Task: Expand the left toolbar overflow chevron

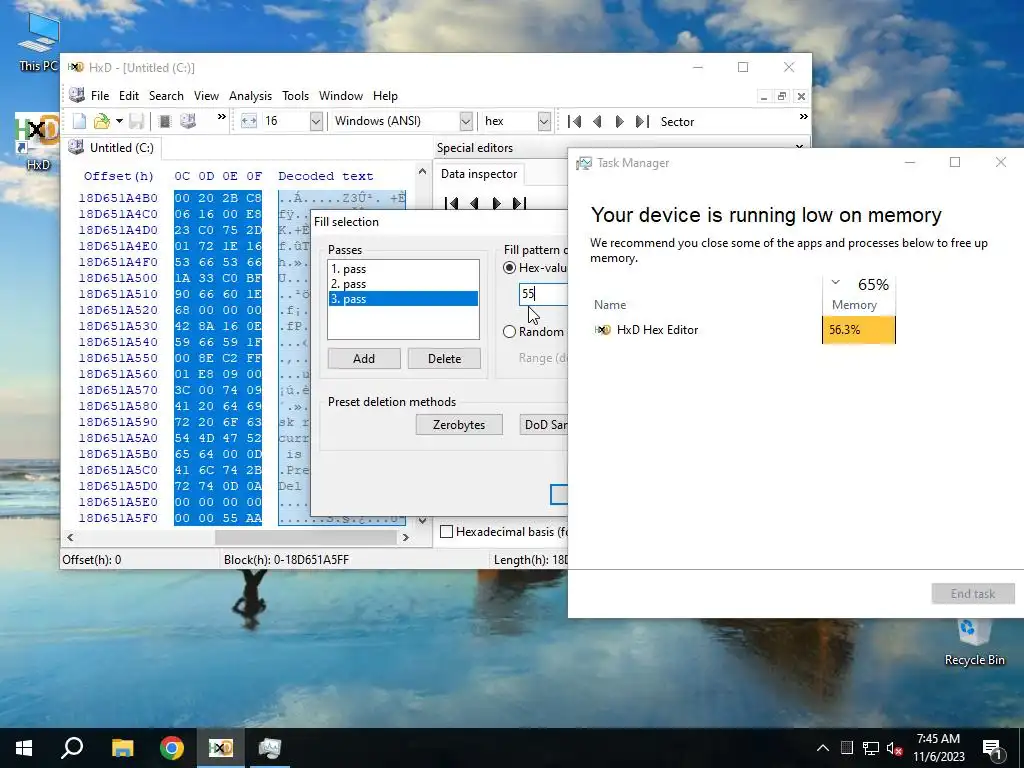Action: 221,117
